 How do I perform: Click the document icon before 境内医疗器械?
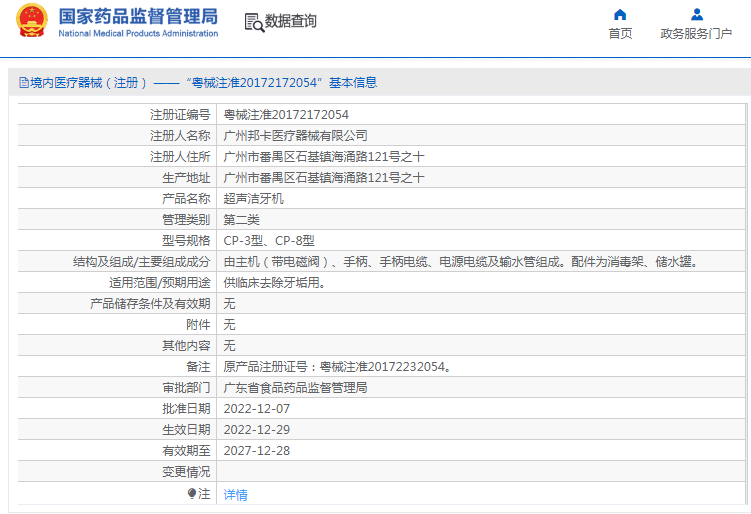[x=24, y=83]
